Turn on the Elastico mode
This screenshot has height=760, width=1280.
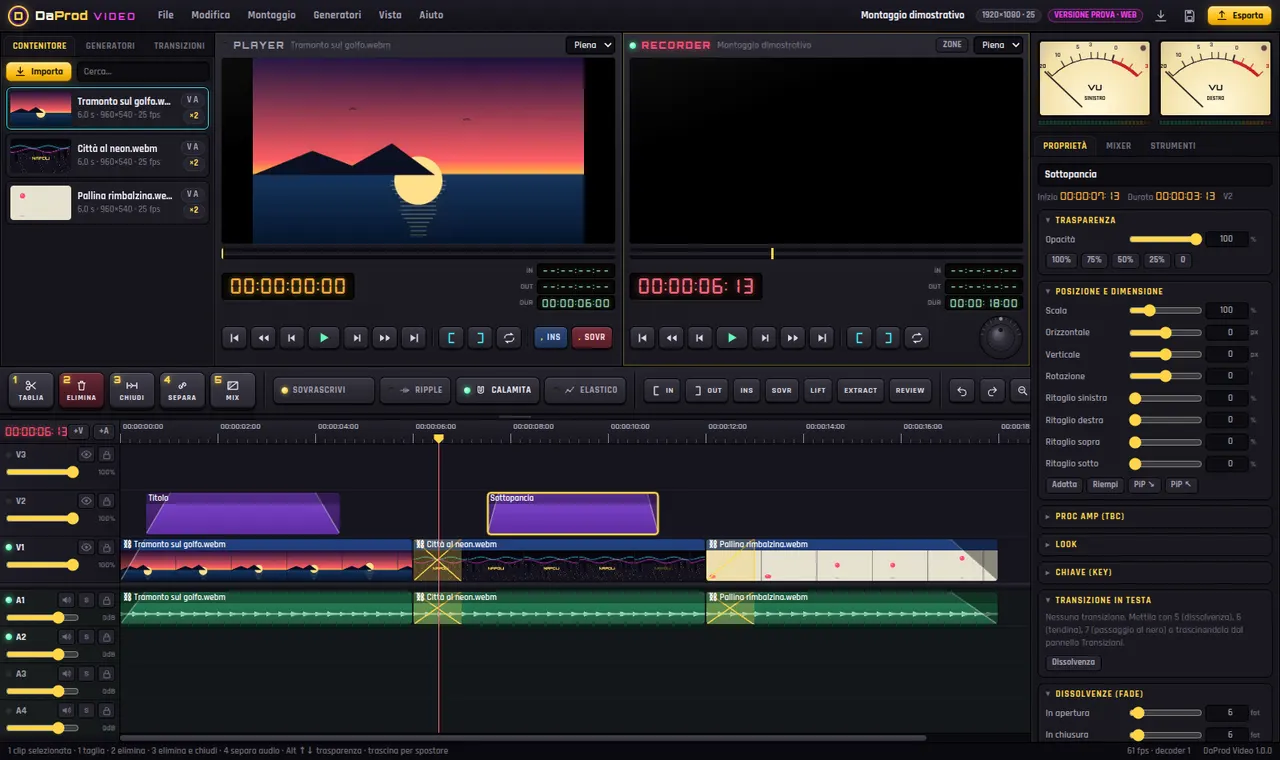585,390
